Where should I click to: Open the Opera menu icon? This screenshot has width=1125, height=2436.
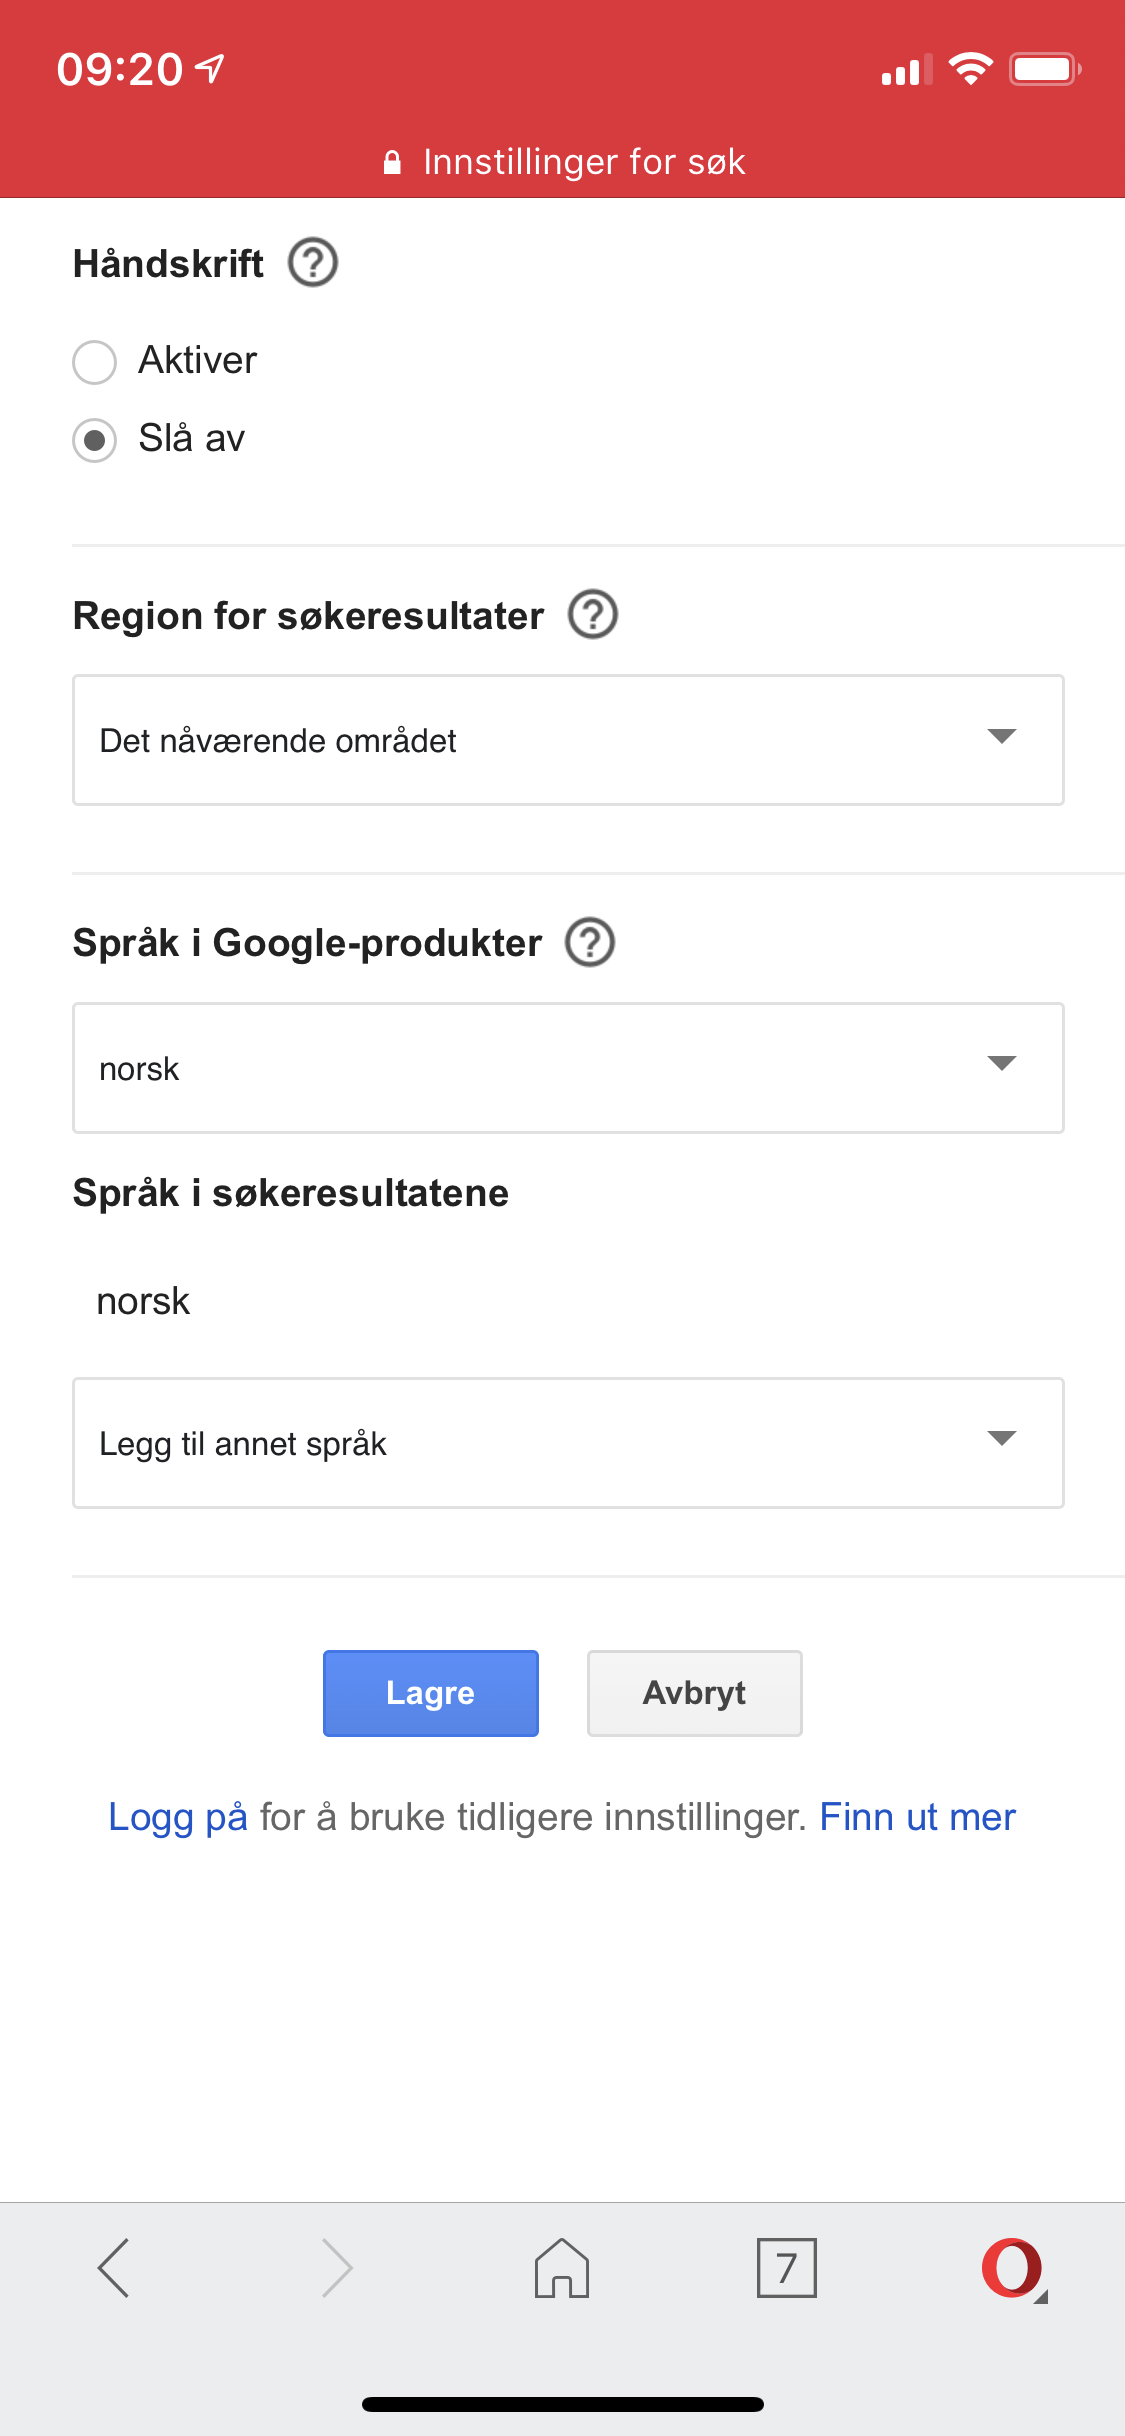click(x=1012, y=2267)
